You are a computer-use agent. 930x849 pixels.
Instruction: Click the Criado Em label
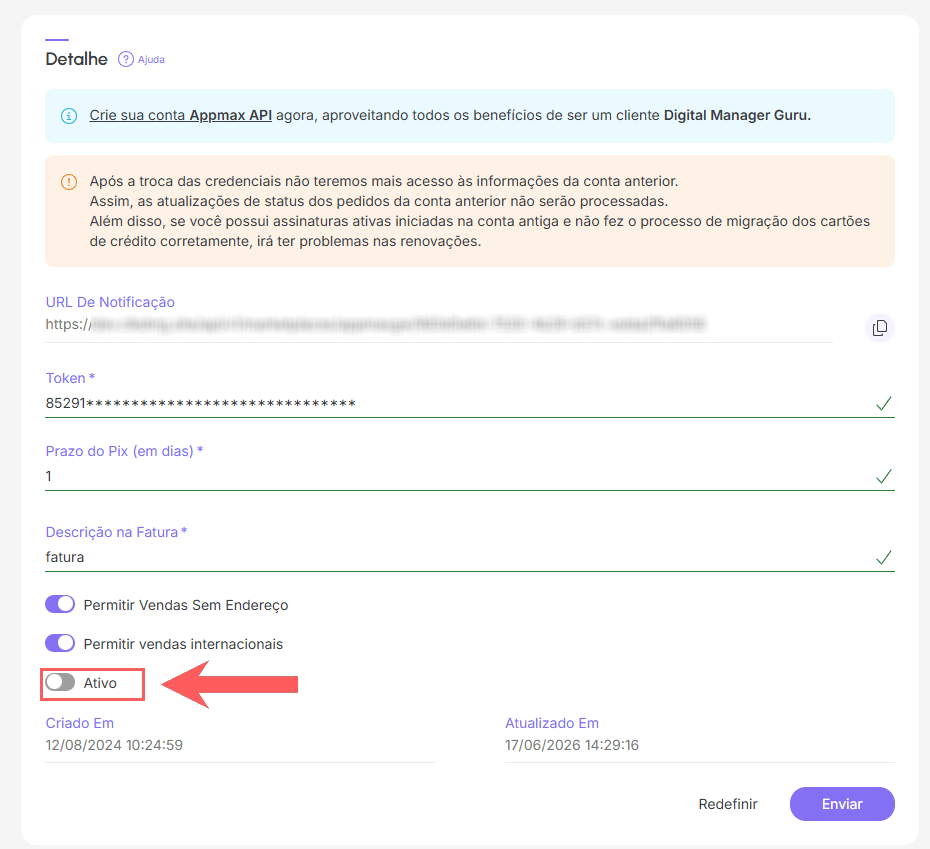(79, 723)
